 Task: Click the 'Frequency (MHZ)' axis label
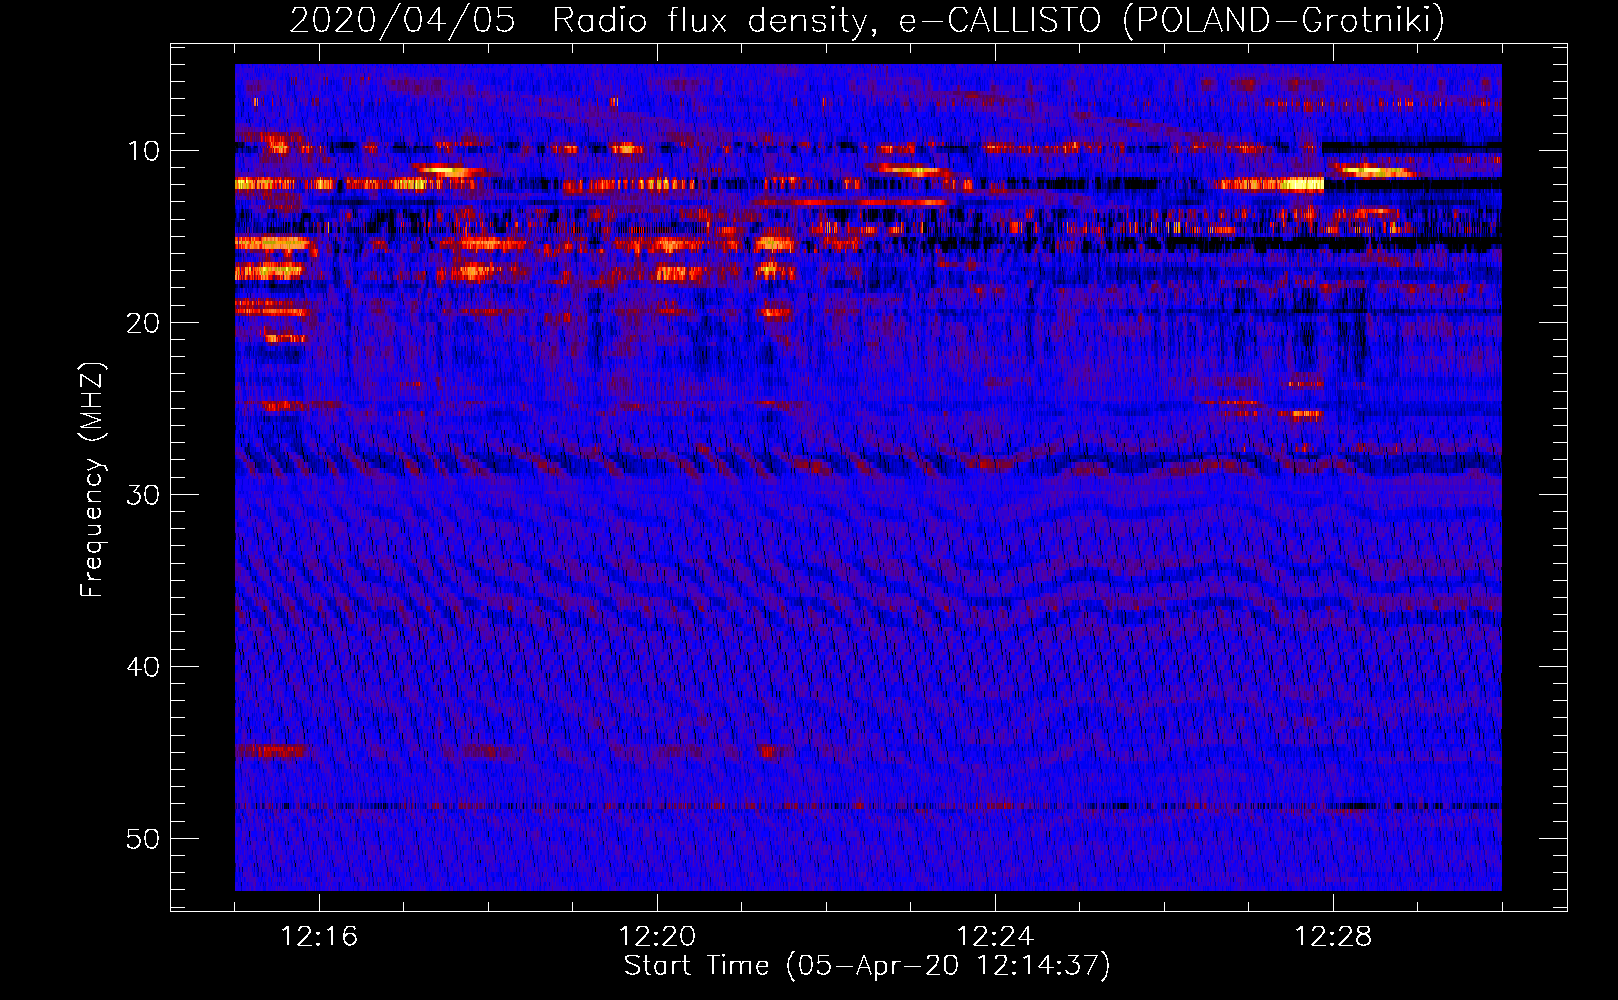[92, 480]
